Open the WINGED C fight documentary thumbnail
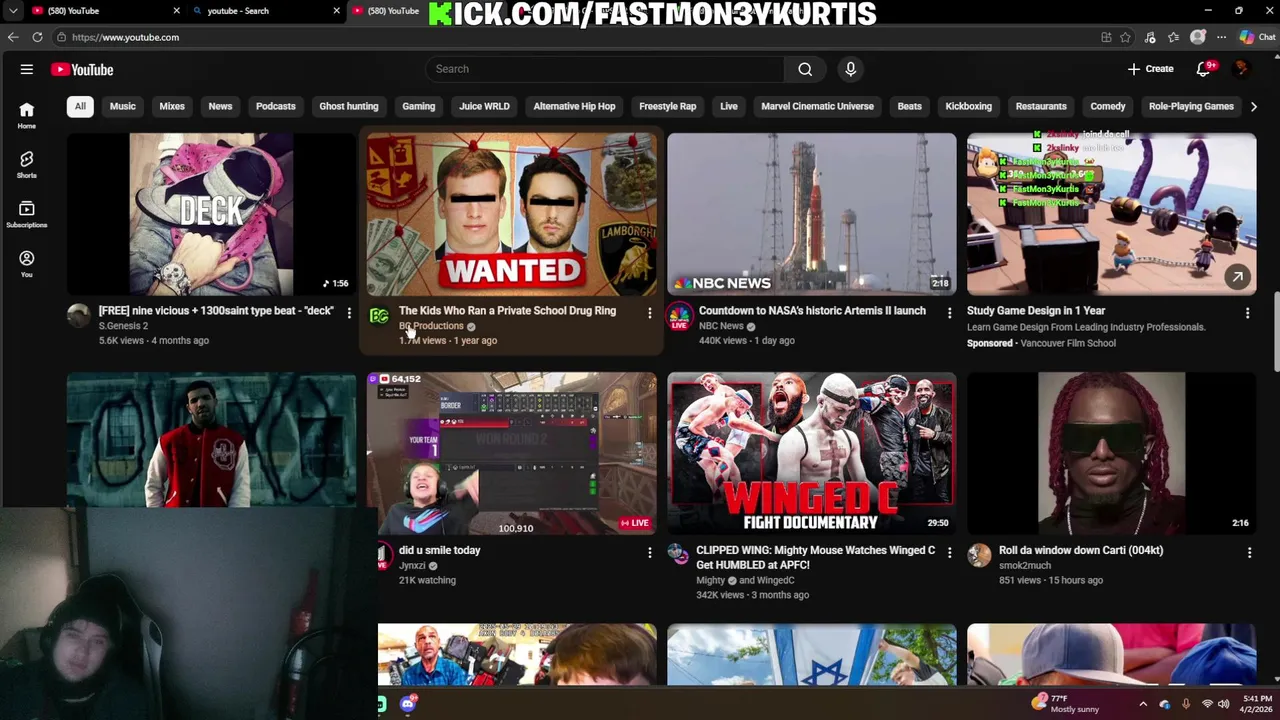 pos(811,453)
